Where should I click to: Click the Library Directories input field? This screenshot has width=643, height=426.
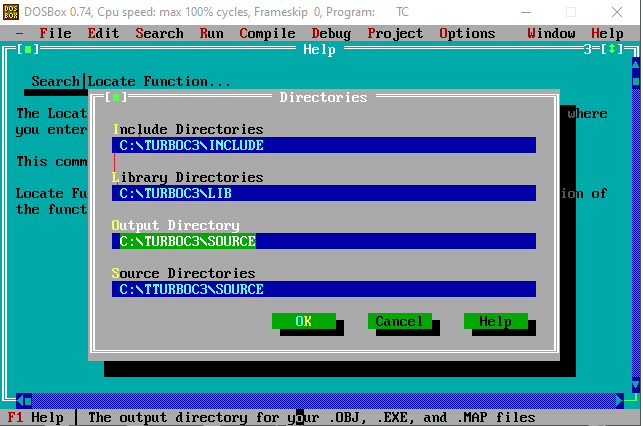[324, 193]
